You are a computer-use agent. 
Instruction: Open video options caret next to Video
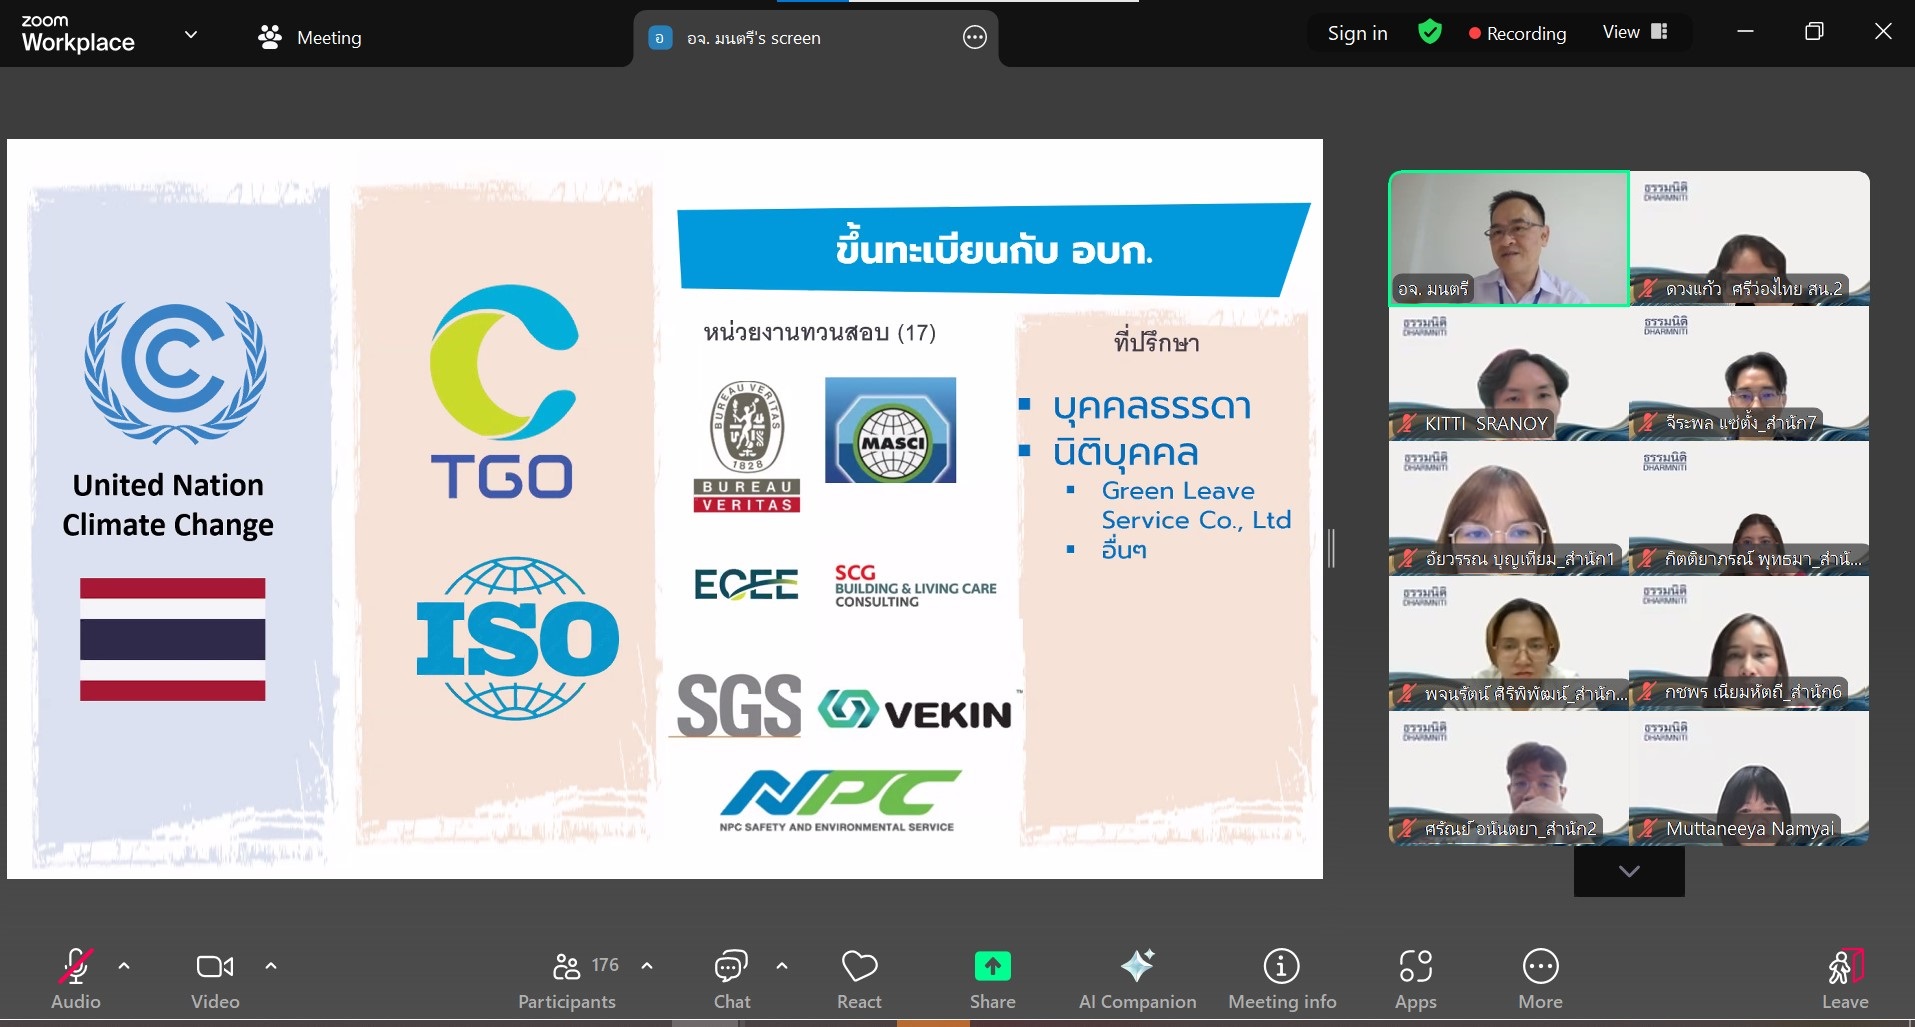[x=271, y=966]
